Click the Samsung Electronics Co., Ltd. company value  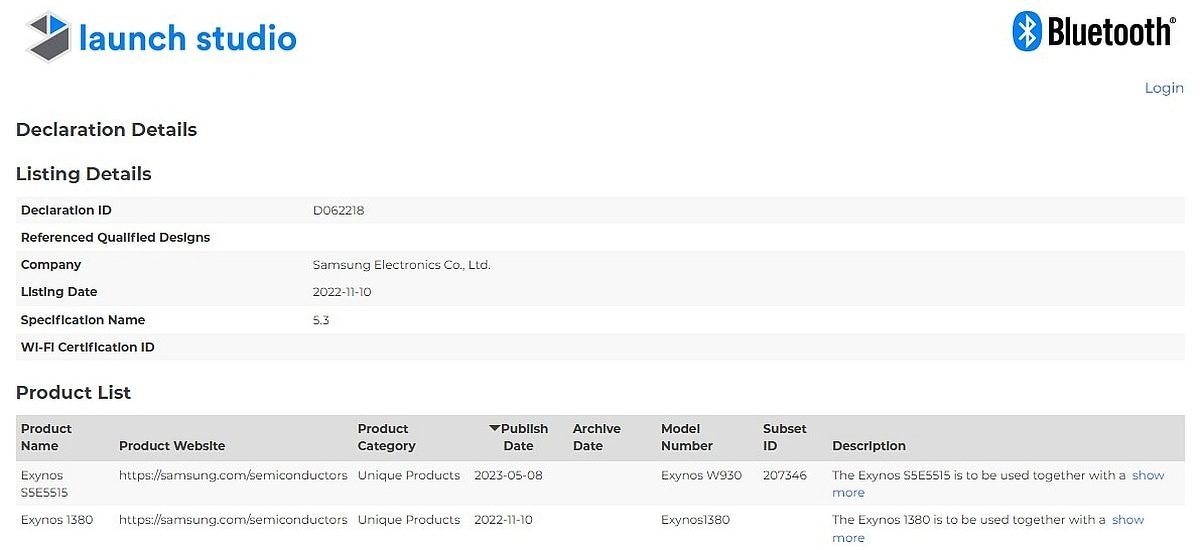point(401,265)
